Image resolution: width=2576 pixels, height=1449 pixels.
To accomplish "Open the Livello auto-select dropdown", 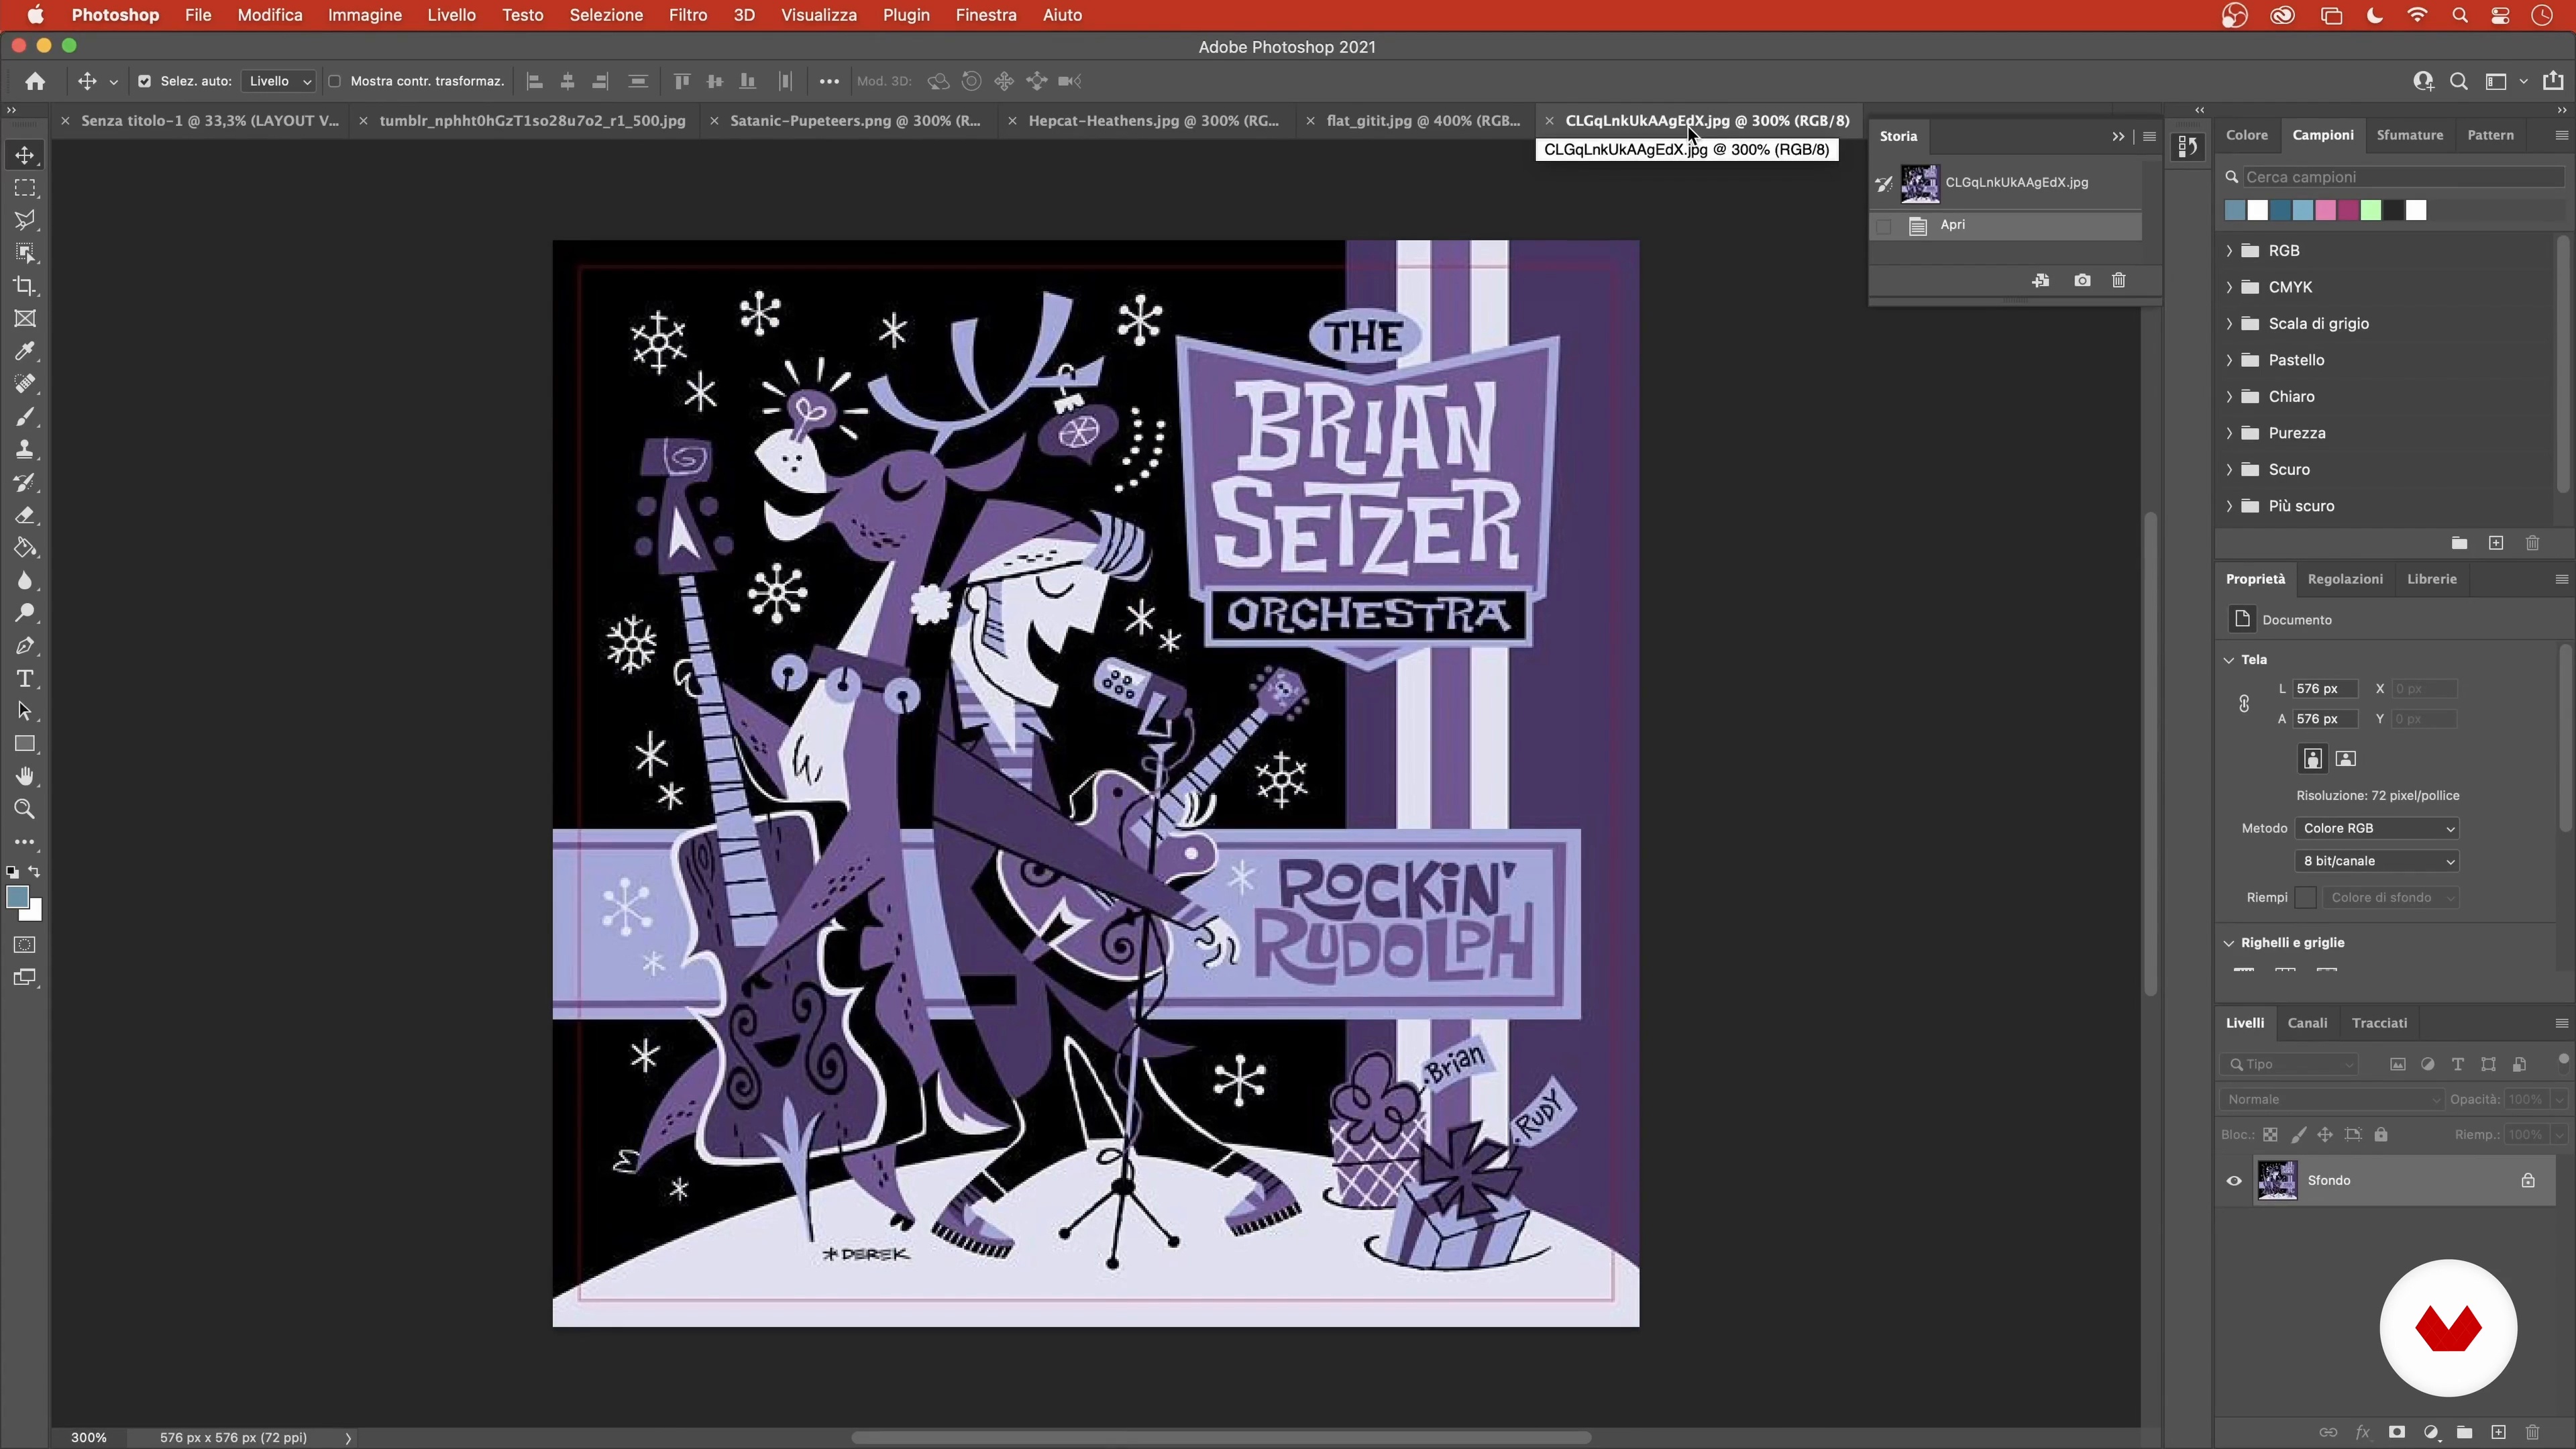I will tap(279, 81).
